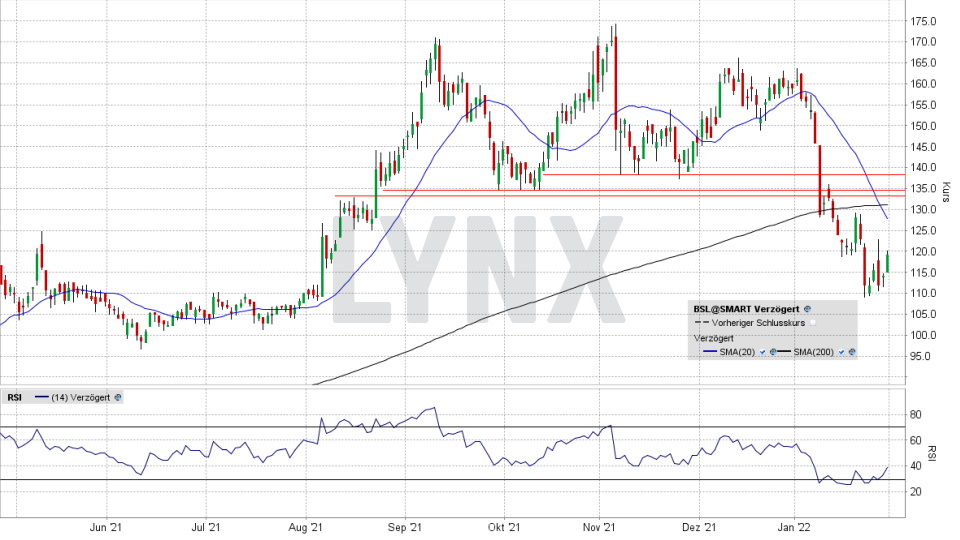Uncheck the SMA(200) checkbox
Image resolution: width=960 pixels, height=540 pixels.
(x=841, y=352)
